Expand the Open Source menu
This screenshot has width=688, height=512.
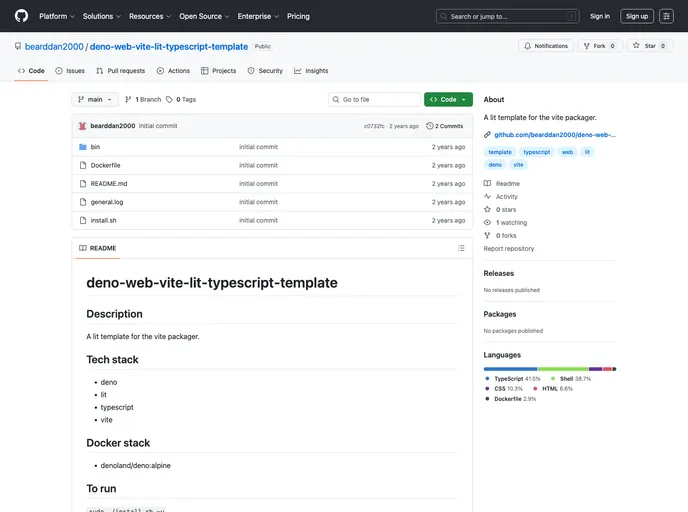204,16
